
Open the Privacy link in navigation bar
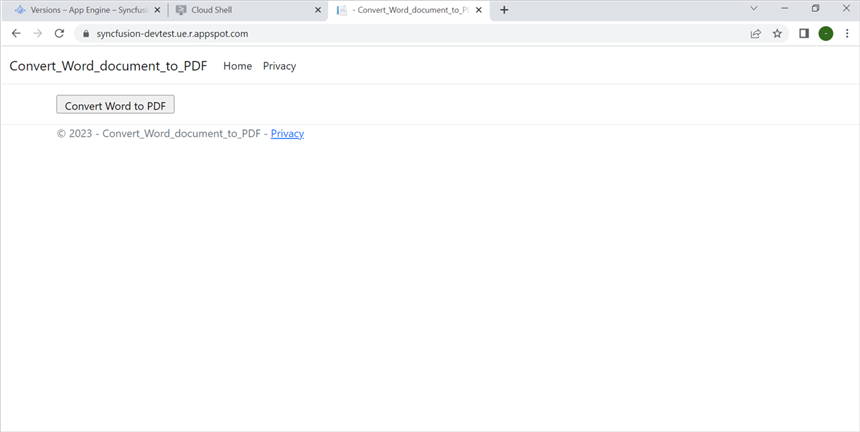[x=279, y=66]
